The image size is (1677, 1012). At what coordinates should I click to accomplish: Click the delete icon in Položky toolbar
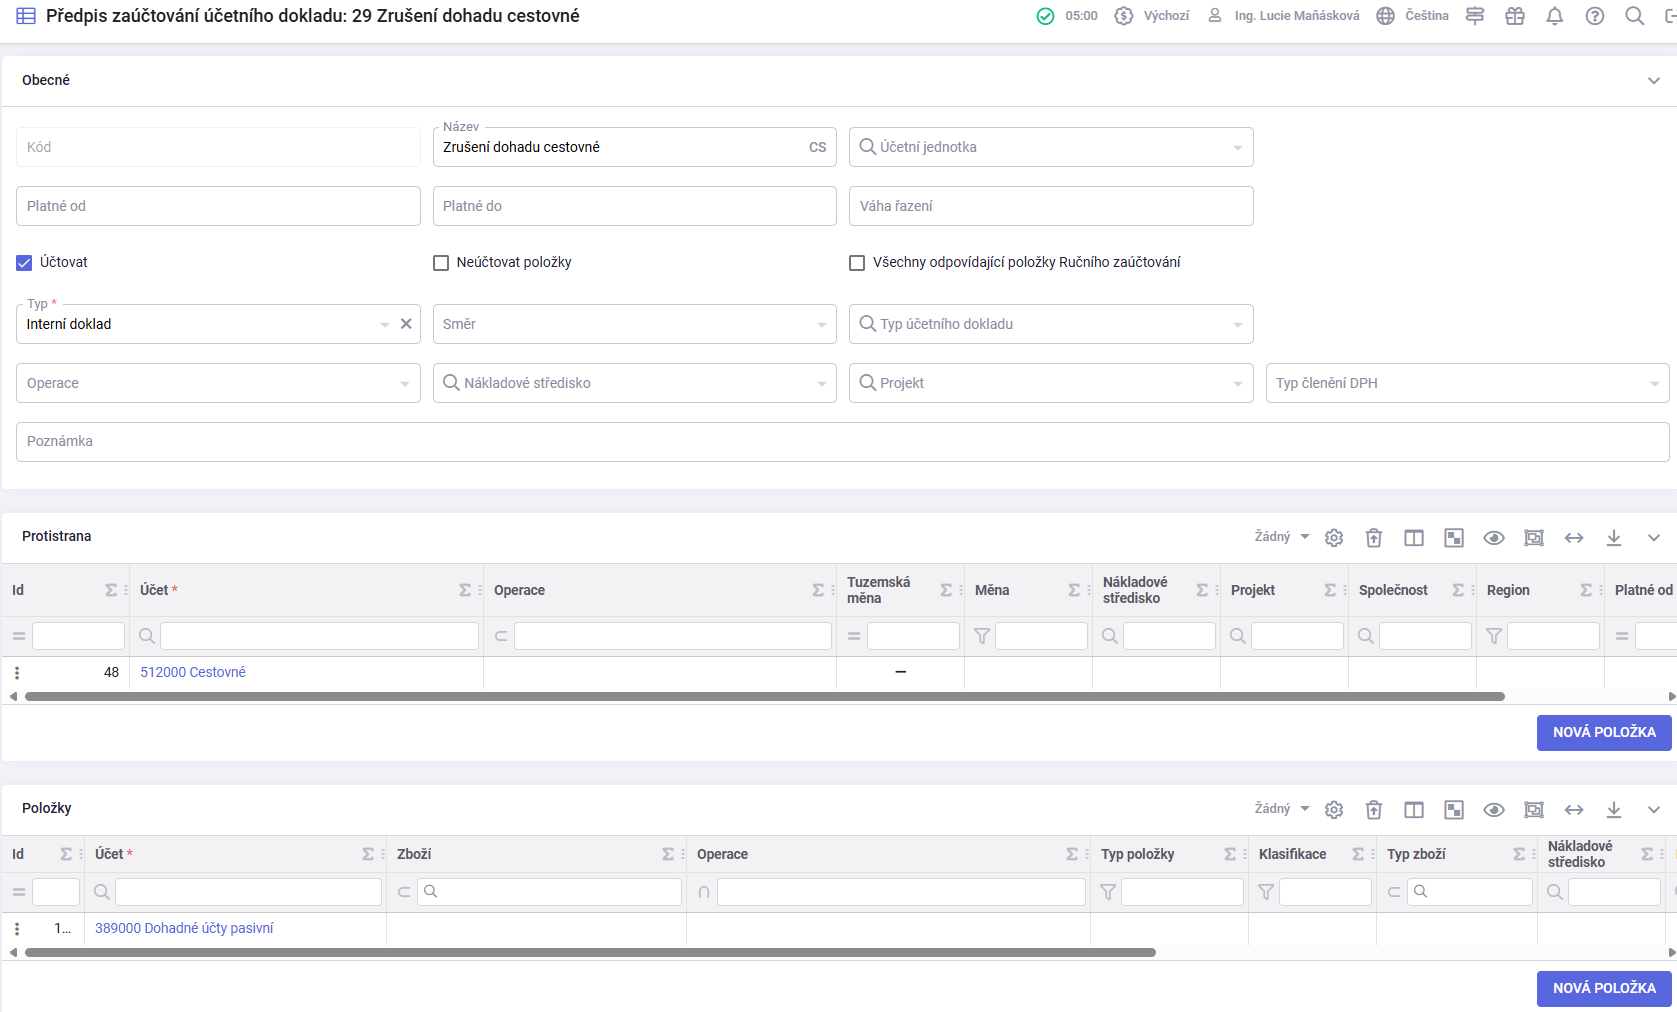(1374, 810)
